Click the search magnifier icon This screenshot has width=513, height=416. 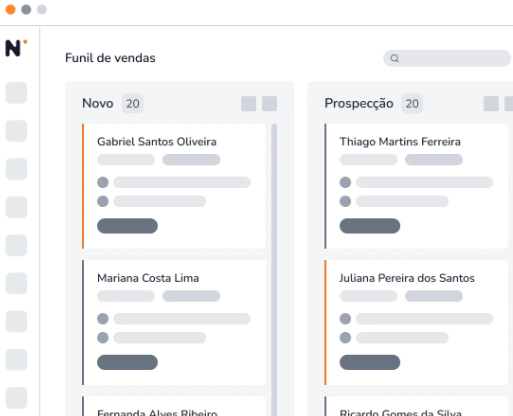click(394, 58)
